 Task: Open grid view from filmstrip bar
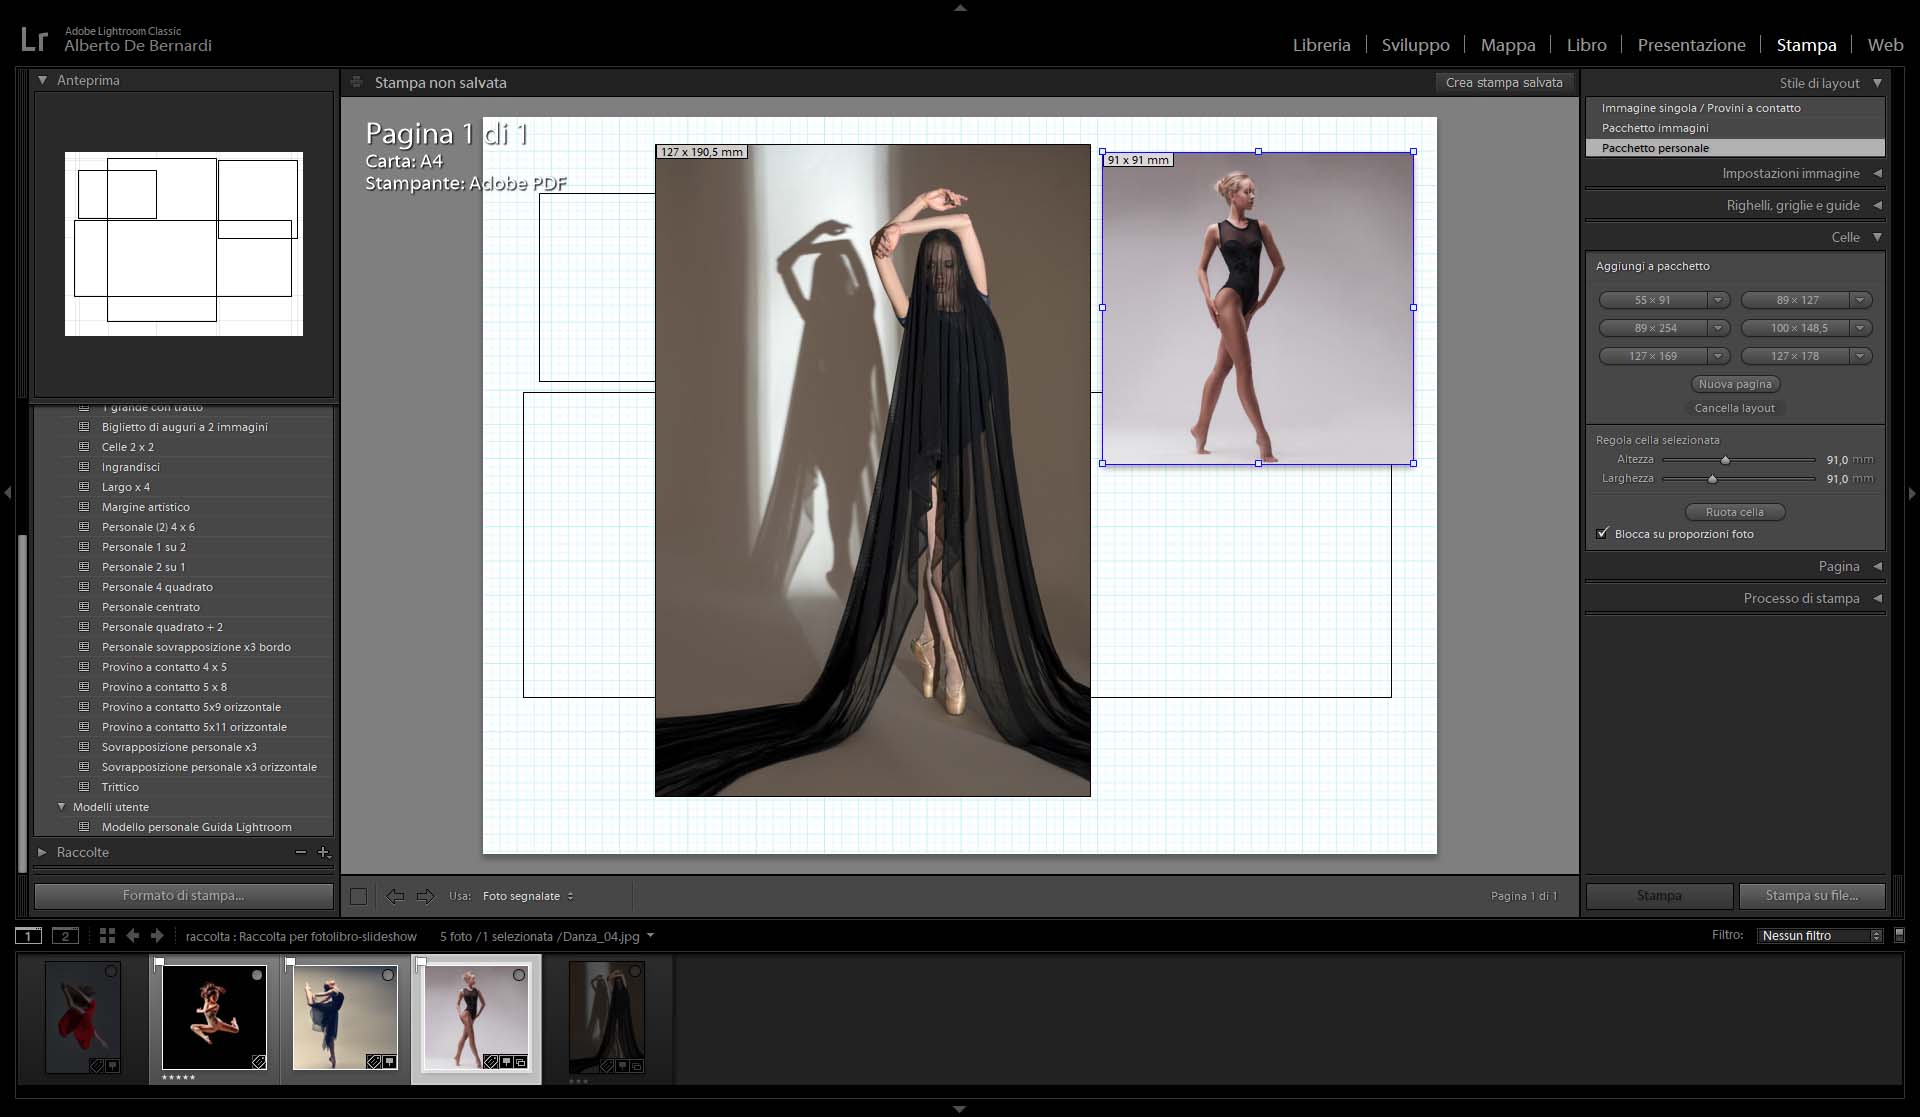[x=107, y=936]
